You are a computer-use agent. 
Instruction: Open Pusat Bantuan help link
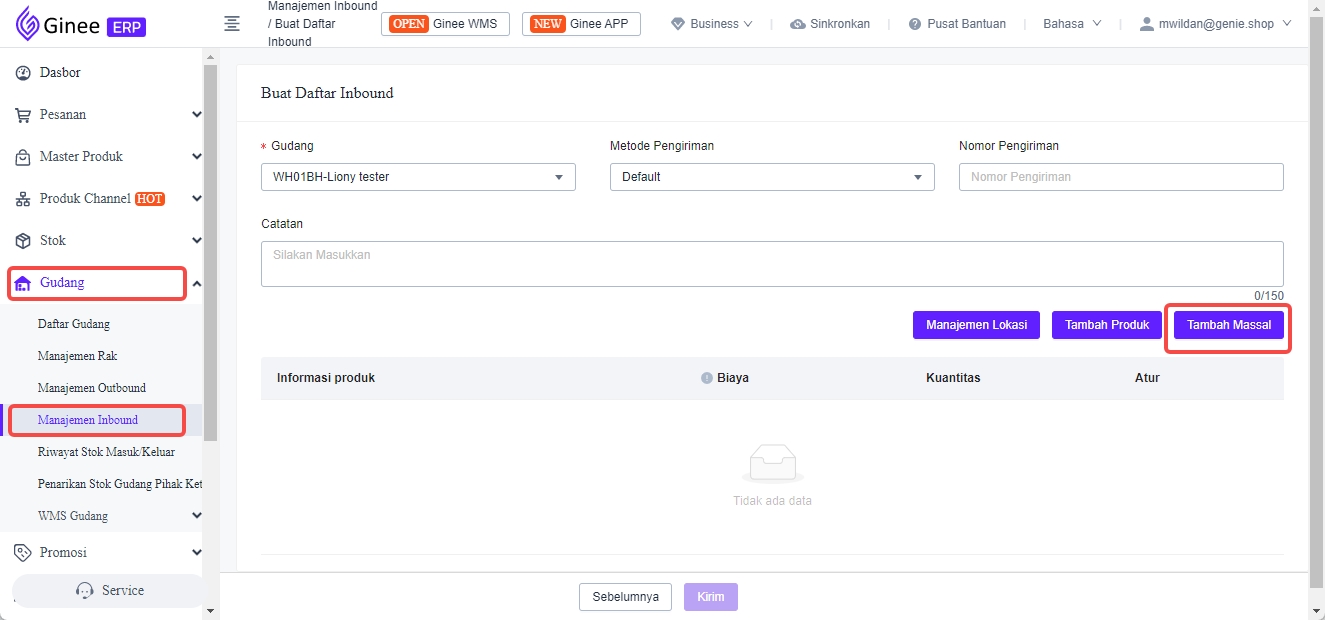tap(957, 24)
